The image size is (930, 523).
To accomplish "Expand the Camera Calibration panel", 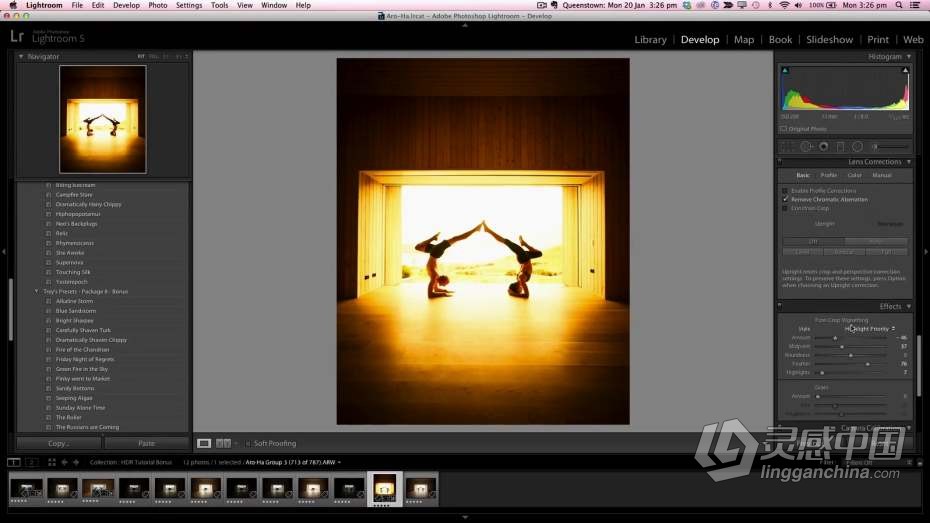I will click(909, 428).
